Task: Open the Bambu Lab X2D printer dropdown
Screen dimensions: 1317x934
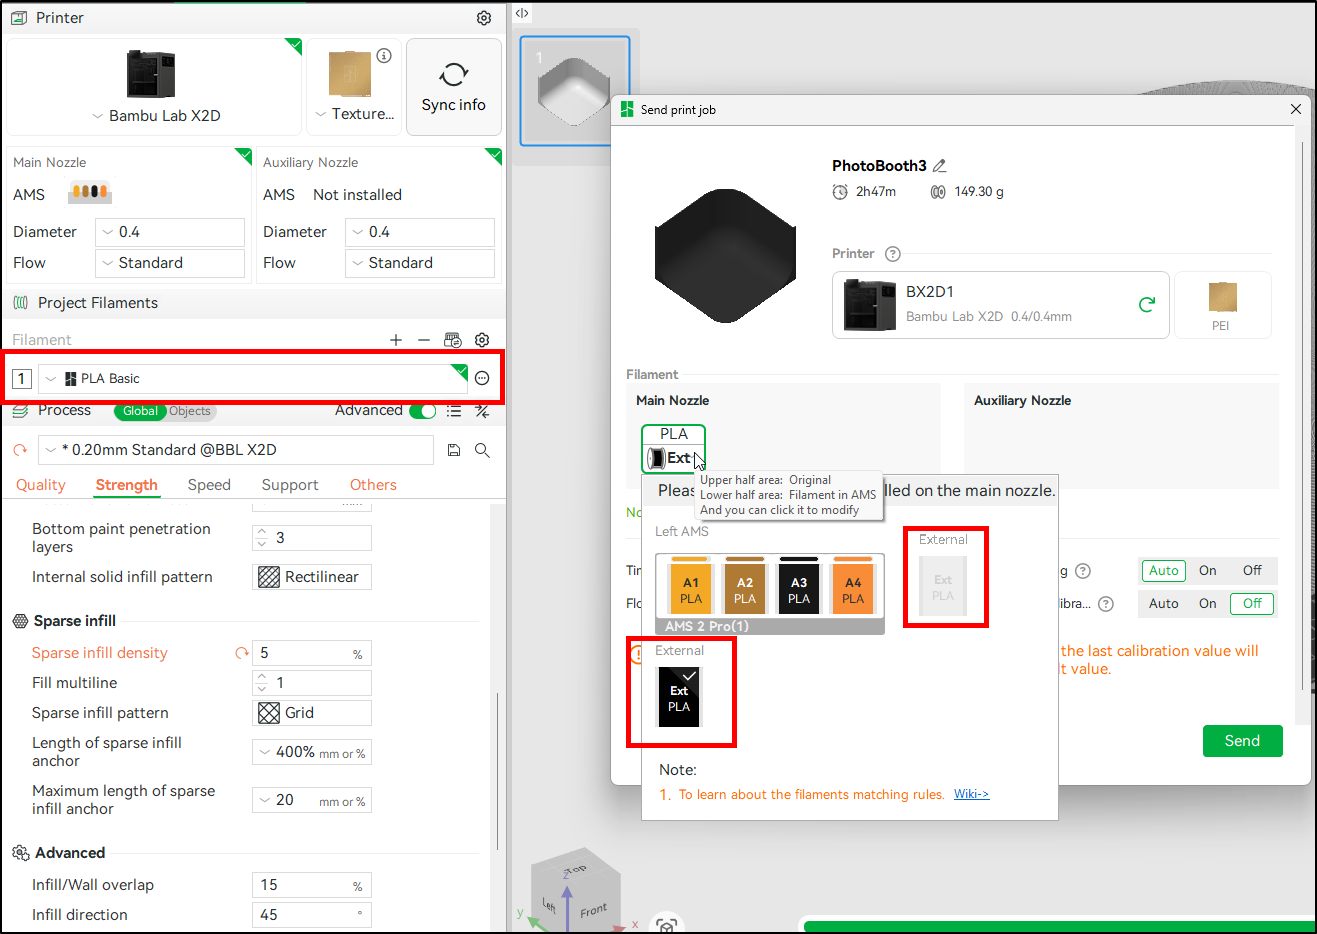Action: pyautogui.click(x=155, y=116)
